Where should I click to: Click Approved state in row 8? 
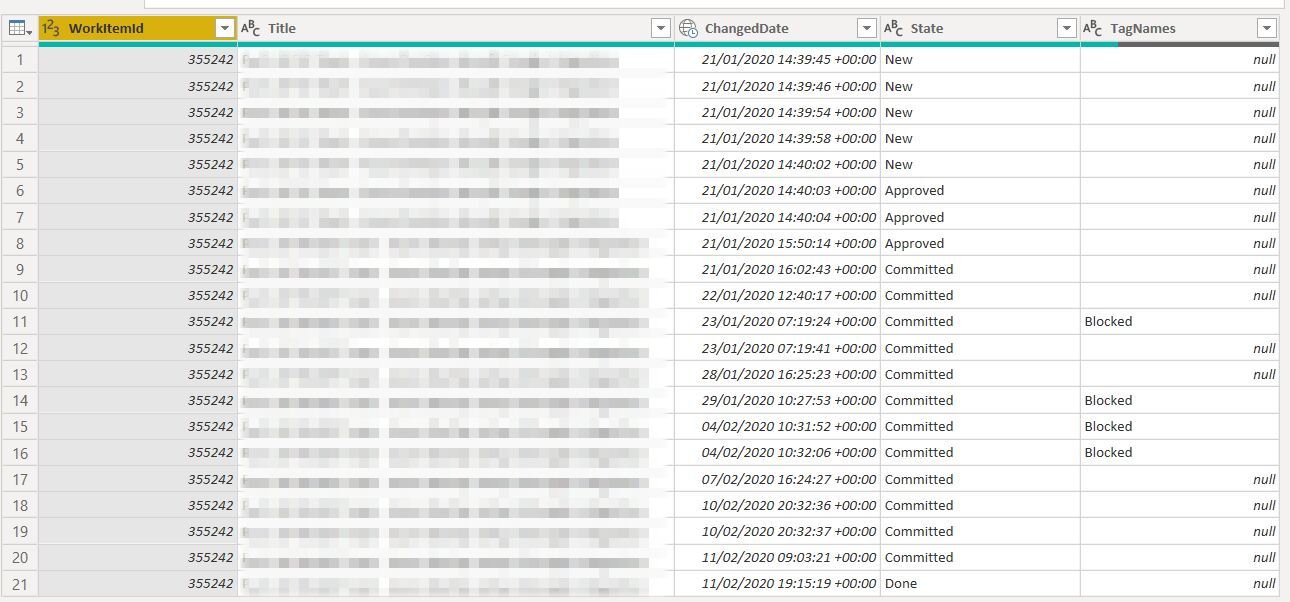click(980, 243)
